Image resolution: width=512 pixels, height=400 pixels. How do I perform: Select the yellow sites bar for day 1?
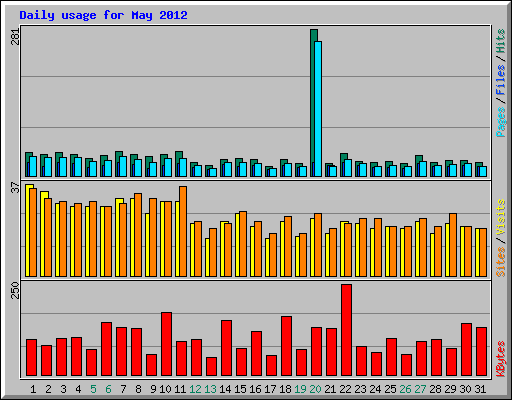coord(28,230)
